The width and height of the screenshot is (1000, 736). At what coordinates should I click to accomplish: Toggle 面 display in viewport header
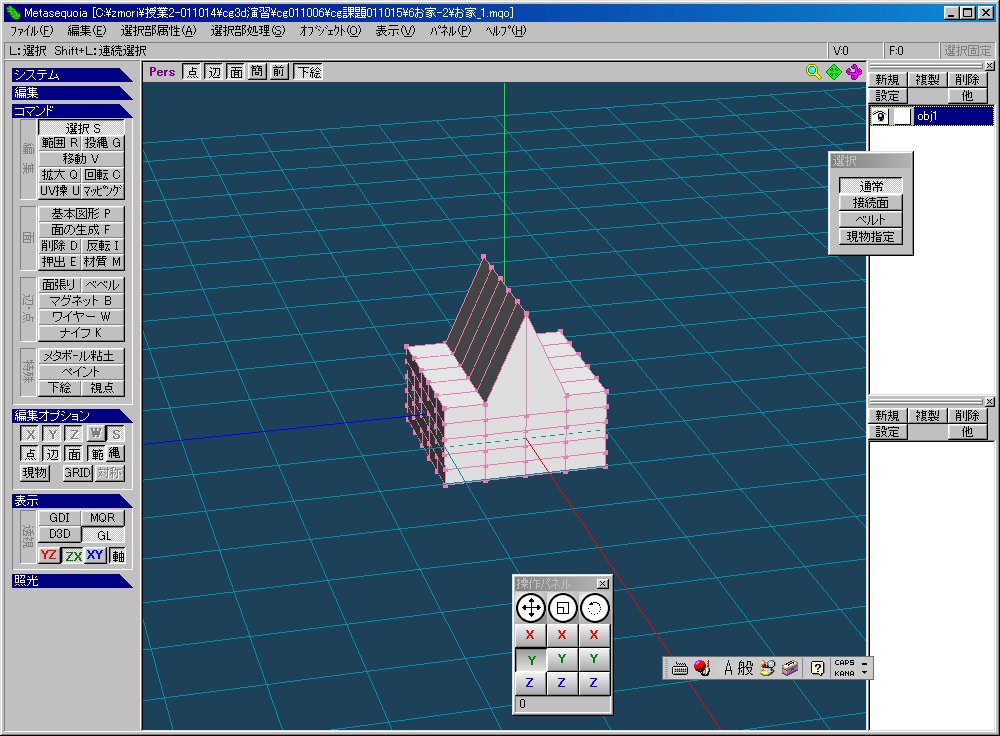236,72
